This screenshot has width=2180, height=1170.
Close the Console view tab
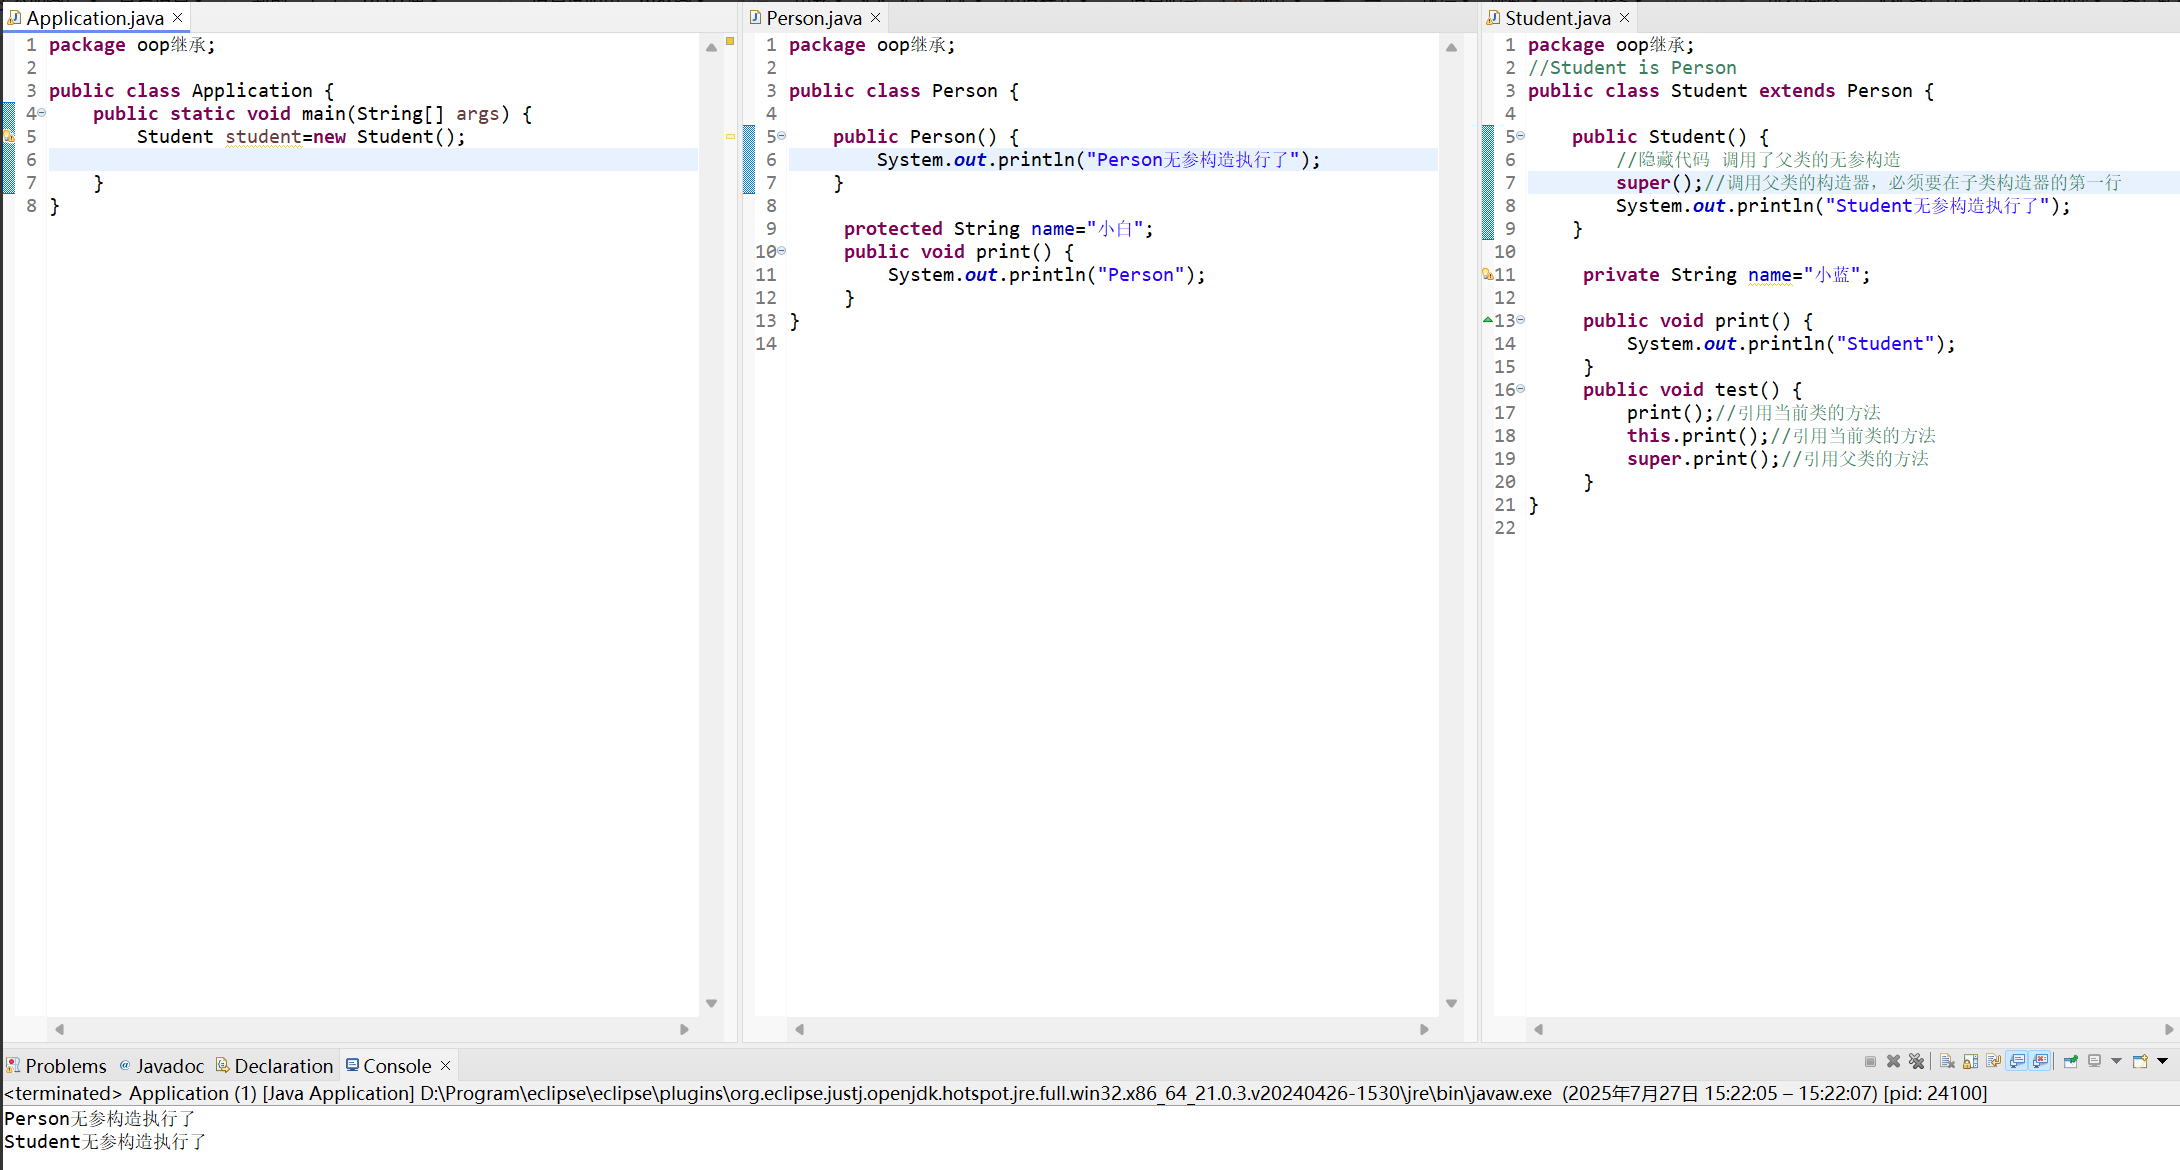(445, 1066)
